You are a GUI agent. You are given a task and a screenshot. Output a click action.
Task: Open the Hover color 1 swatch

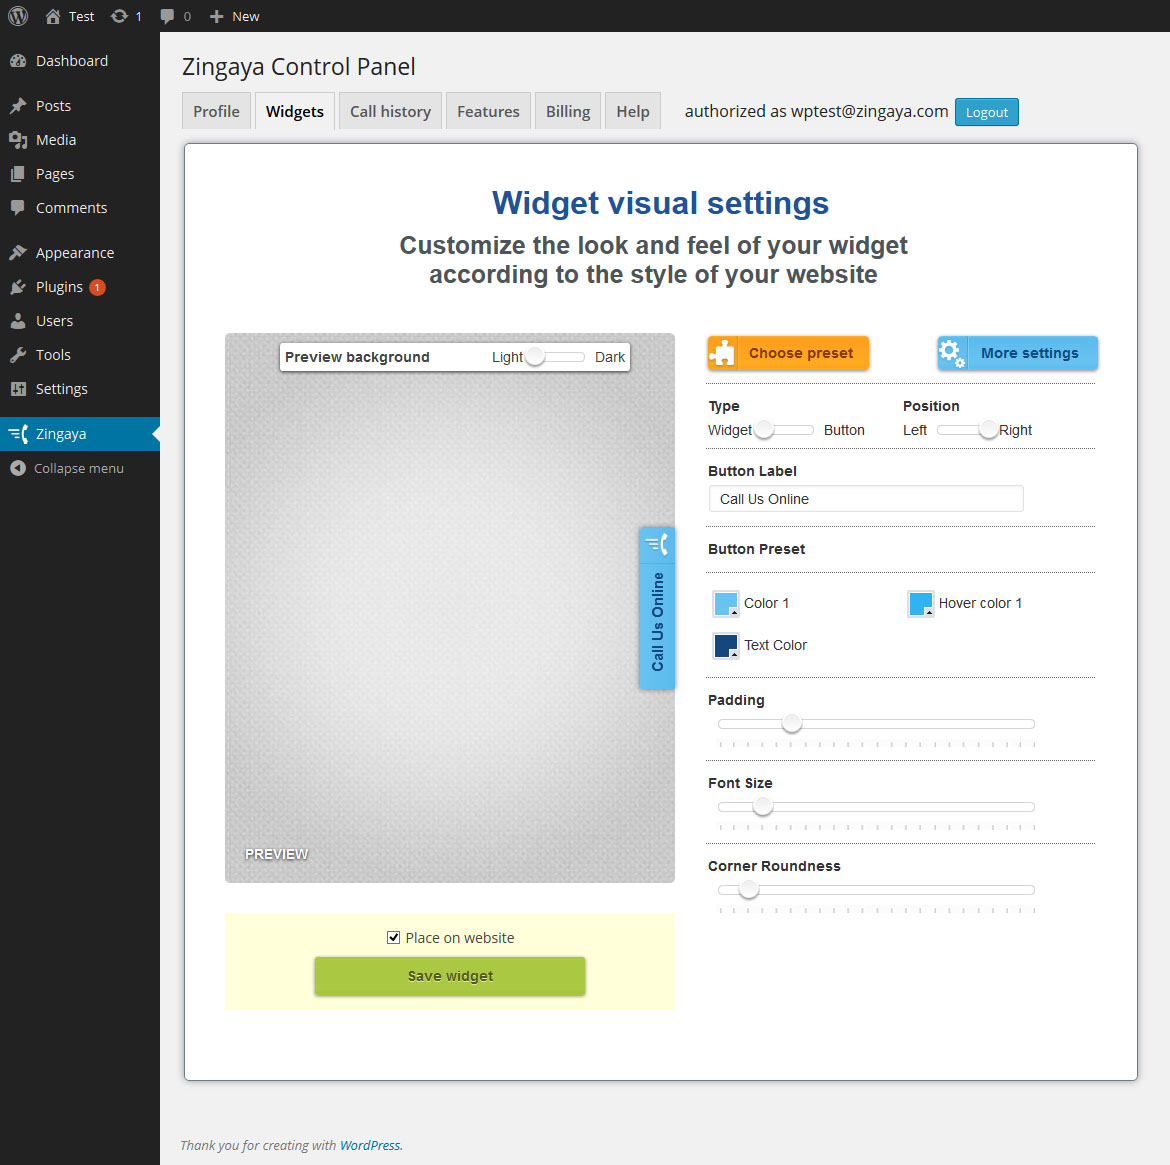coord(920,603)
